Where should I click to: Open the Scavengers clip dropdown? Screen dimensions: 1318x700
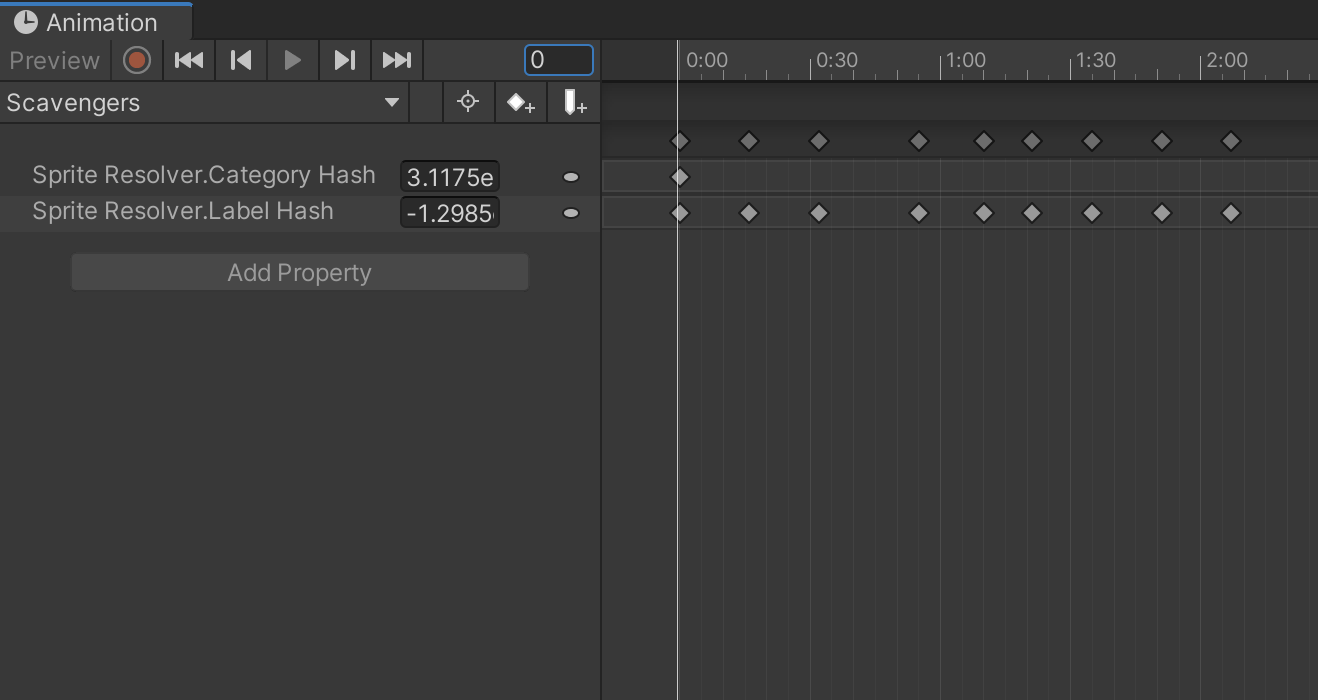204,102
